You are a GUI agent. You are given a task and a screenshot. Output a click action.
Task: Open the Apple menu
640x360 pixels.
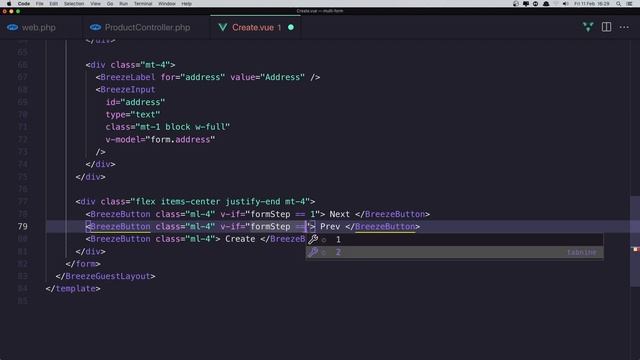click(9, 4)
